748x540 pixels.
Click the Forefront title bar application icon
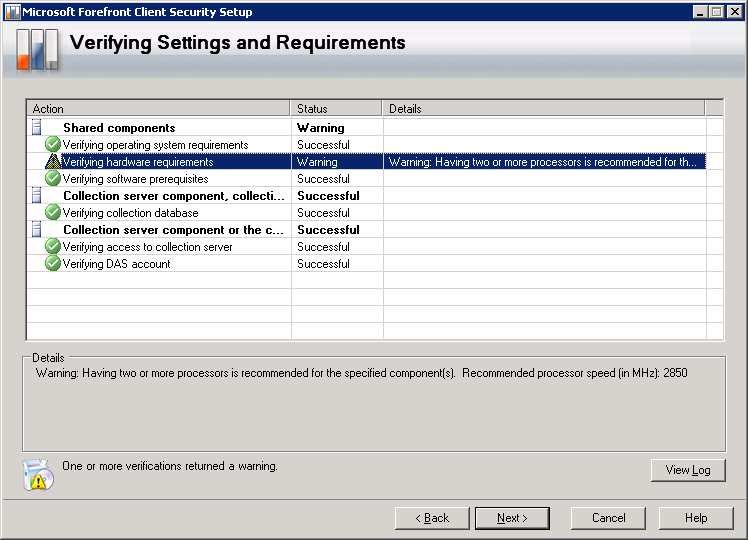[x=12, y=11]
